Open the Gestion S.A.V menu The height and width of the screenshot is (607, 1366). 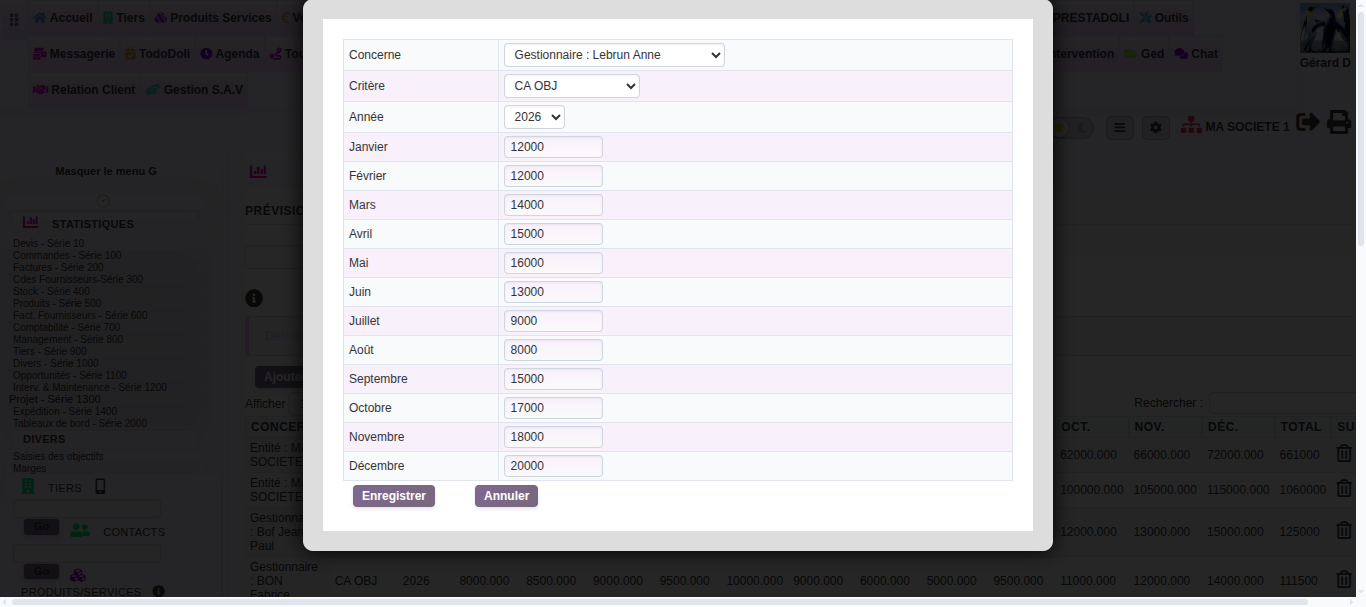(194, 90)
